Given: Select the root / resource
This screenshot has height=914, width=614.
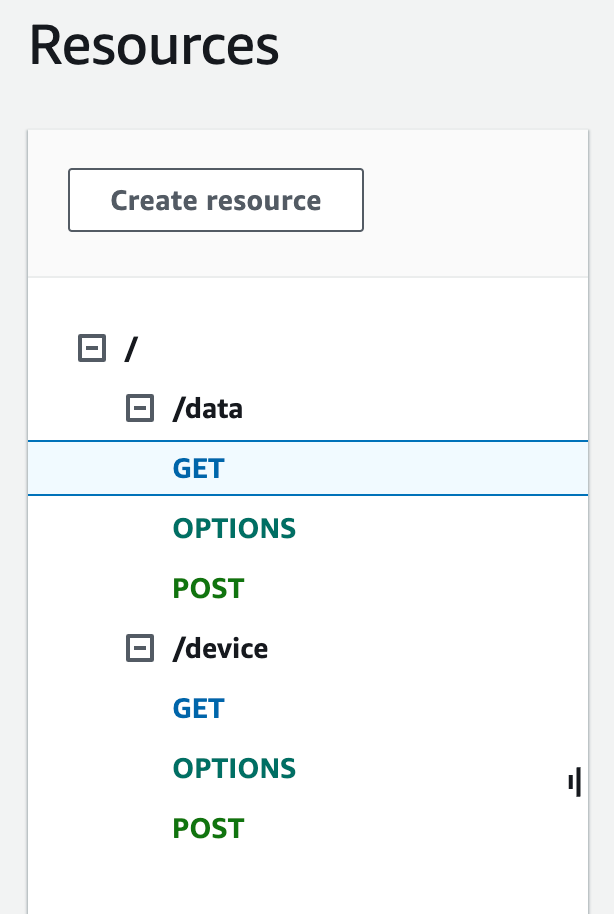Looking at the screenshot, I should click(x=130, y=349).
